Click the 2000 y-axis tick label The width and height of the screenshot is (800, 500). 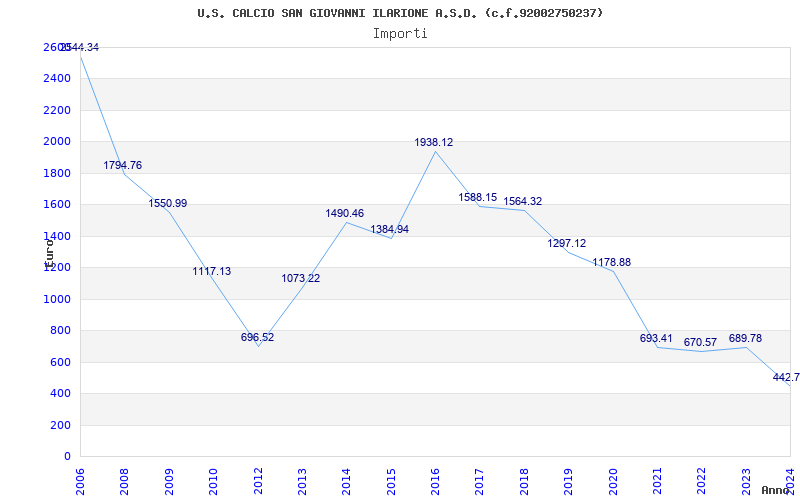pyautogui.click(x=57, y=142)
